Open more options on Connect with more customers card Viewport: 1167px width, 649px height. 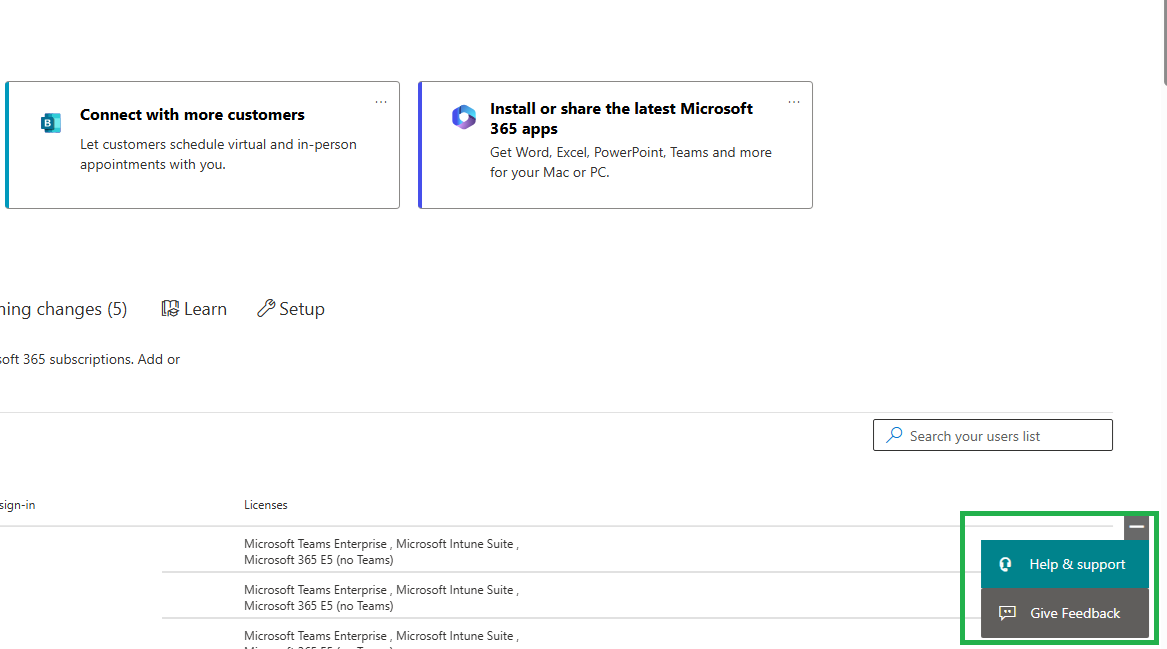click(381, 102)
